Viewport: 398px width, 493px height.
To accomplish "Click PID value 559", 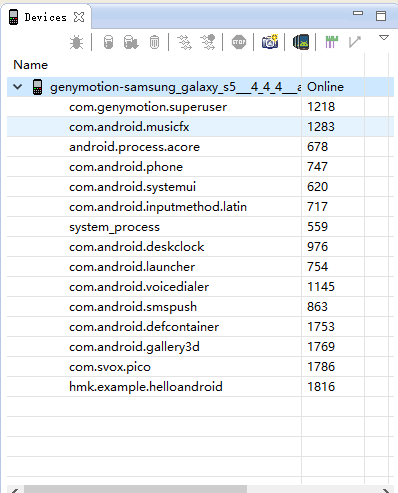I will (318, 227).
